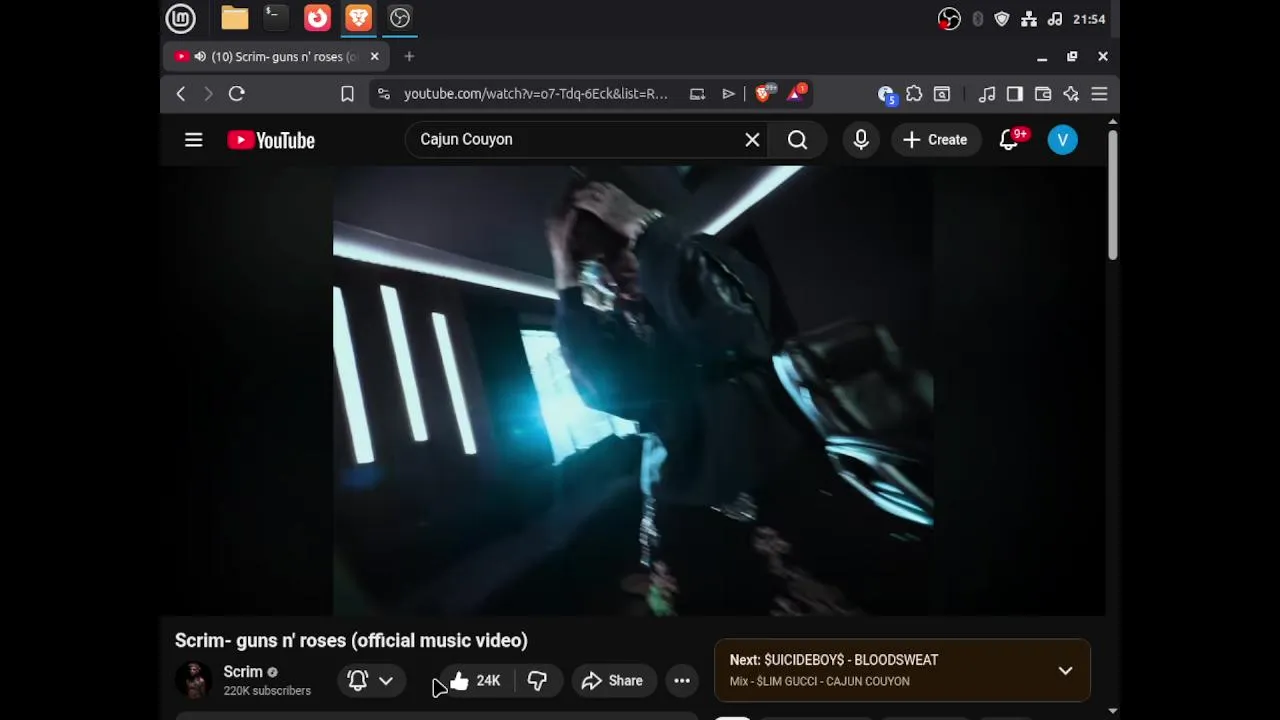Open a new browser tab
Viewport: 1280px width, 720px height.
[409, 57]
